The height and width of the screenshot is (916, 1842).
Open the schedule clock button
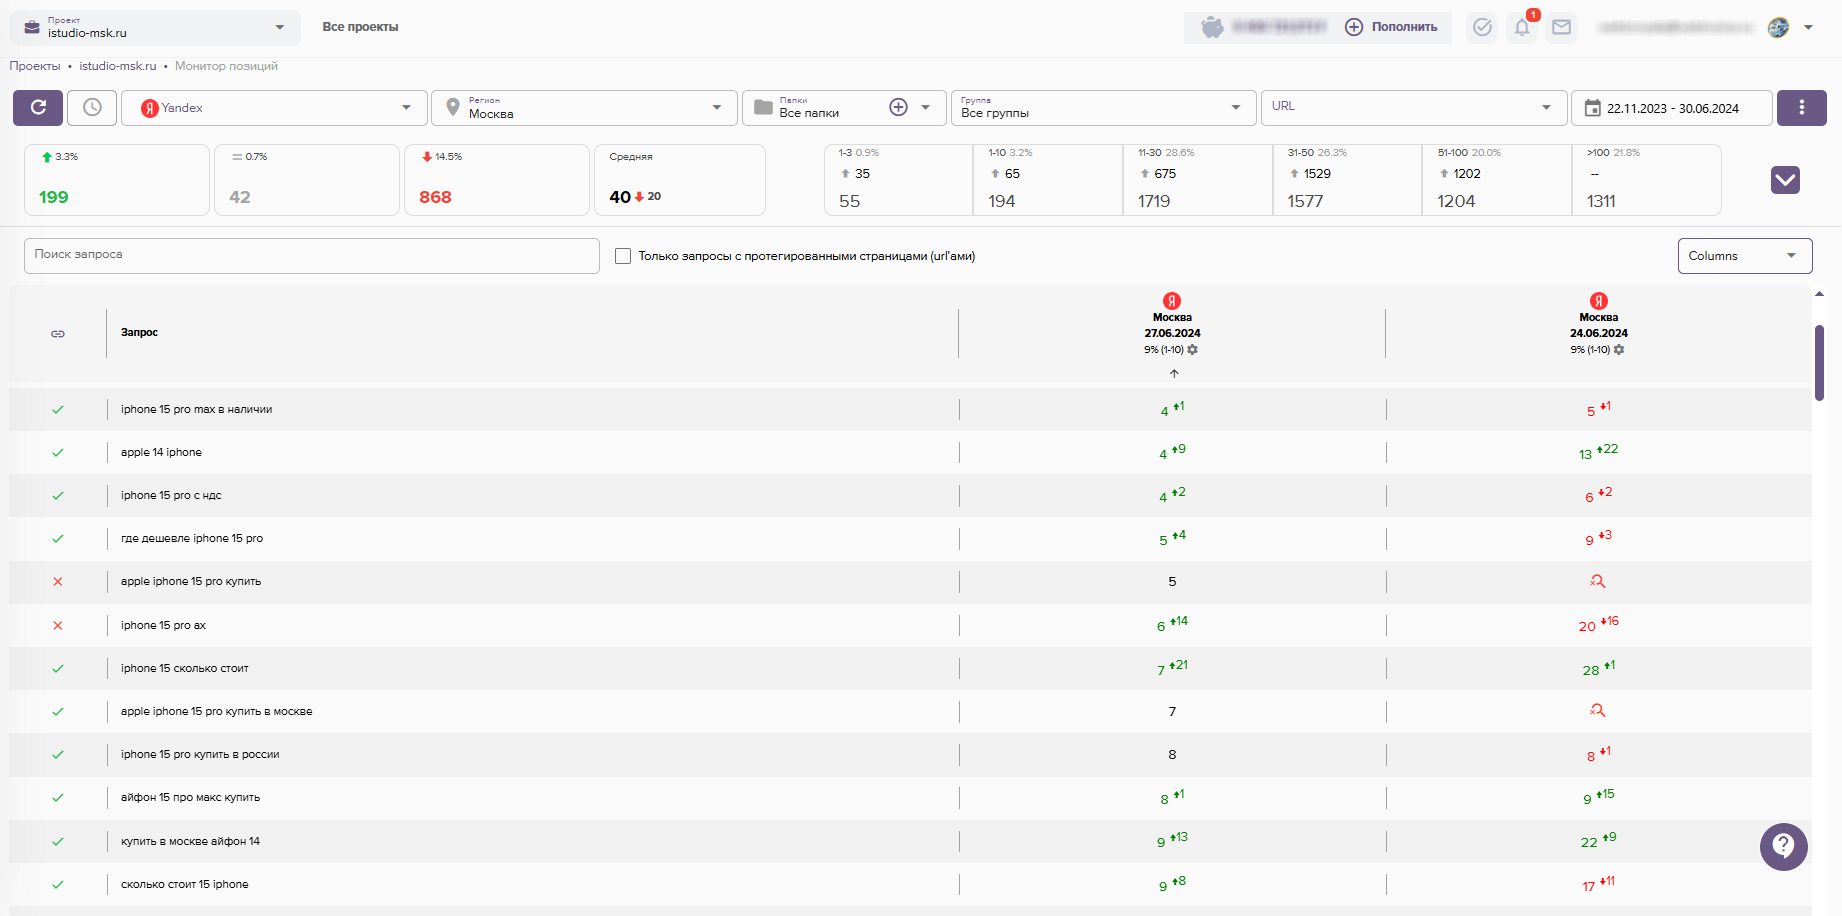92,108
